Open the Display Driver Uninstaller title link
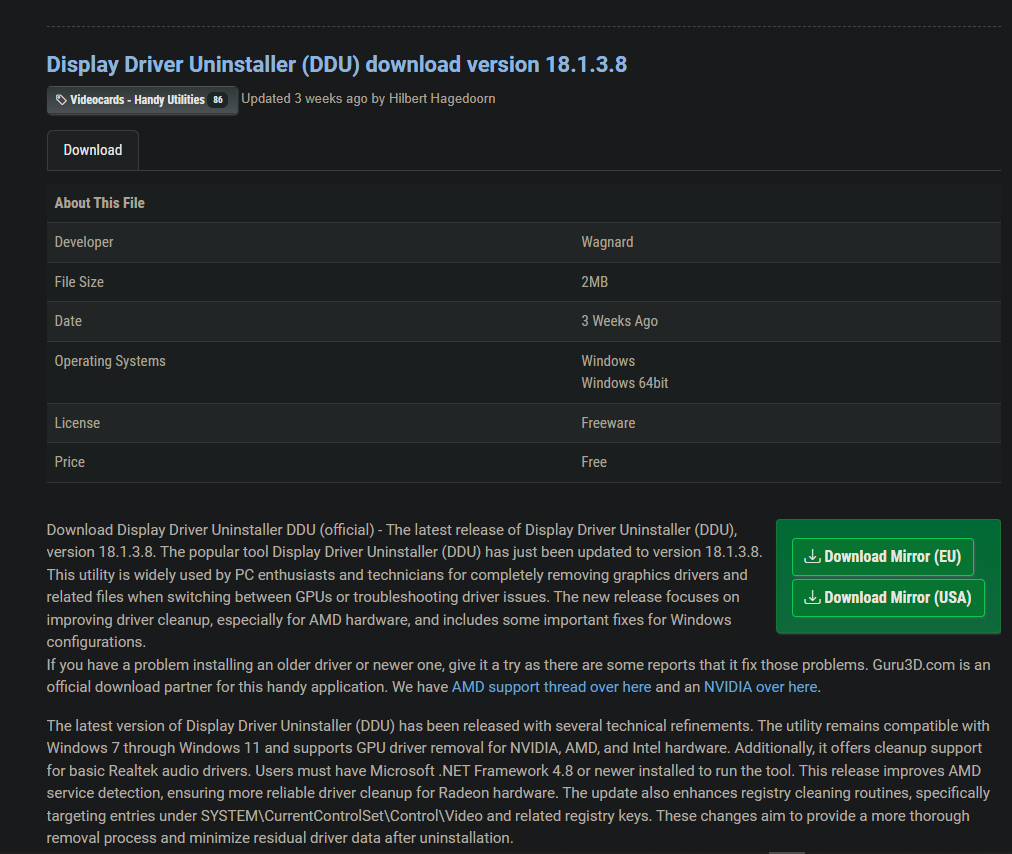 click(336, 65)
